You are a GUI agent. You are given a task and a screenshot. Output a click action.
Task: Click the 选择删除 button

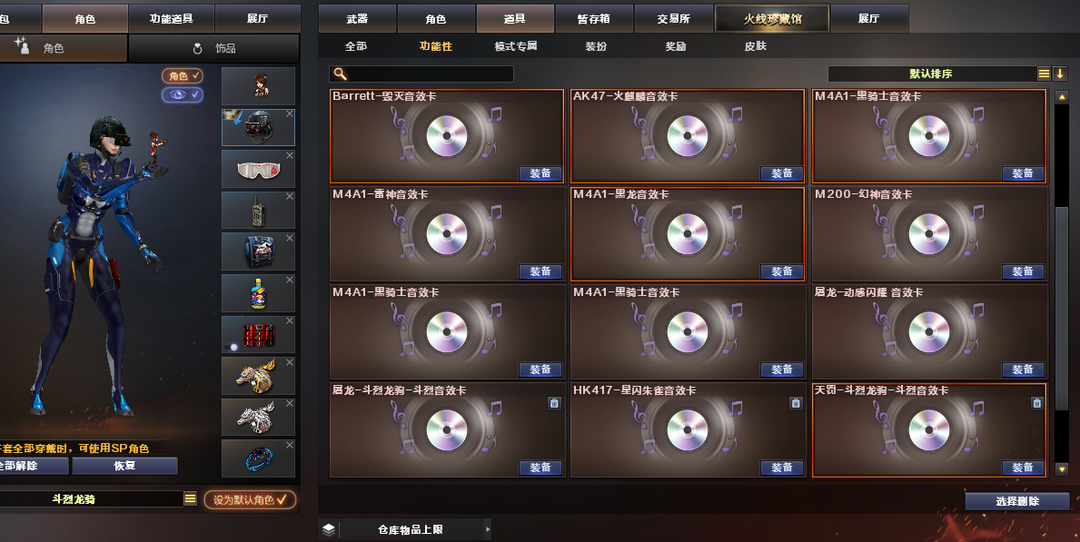pyautogui.click(x=1017, y=501)
